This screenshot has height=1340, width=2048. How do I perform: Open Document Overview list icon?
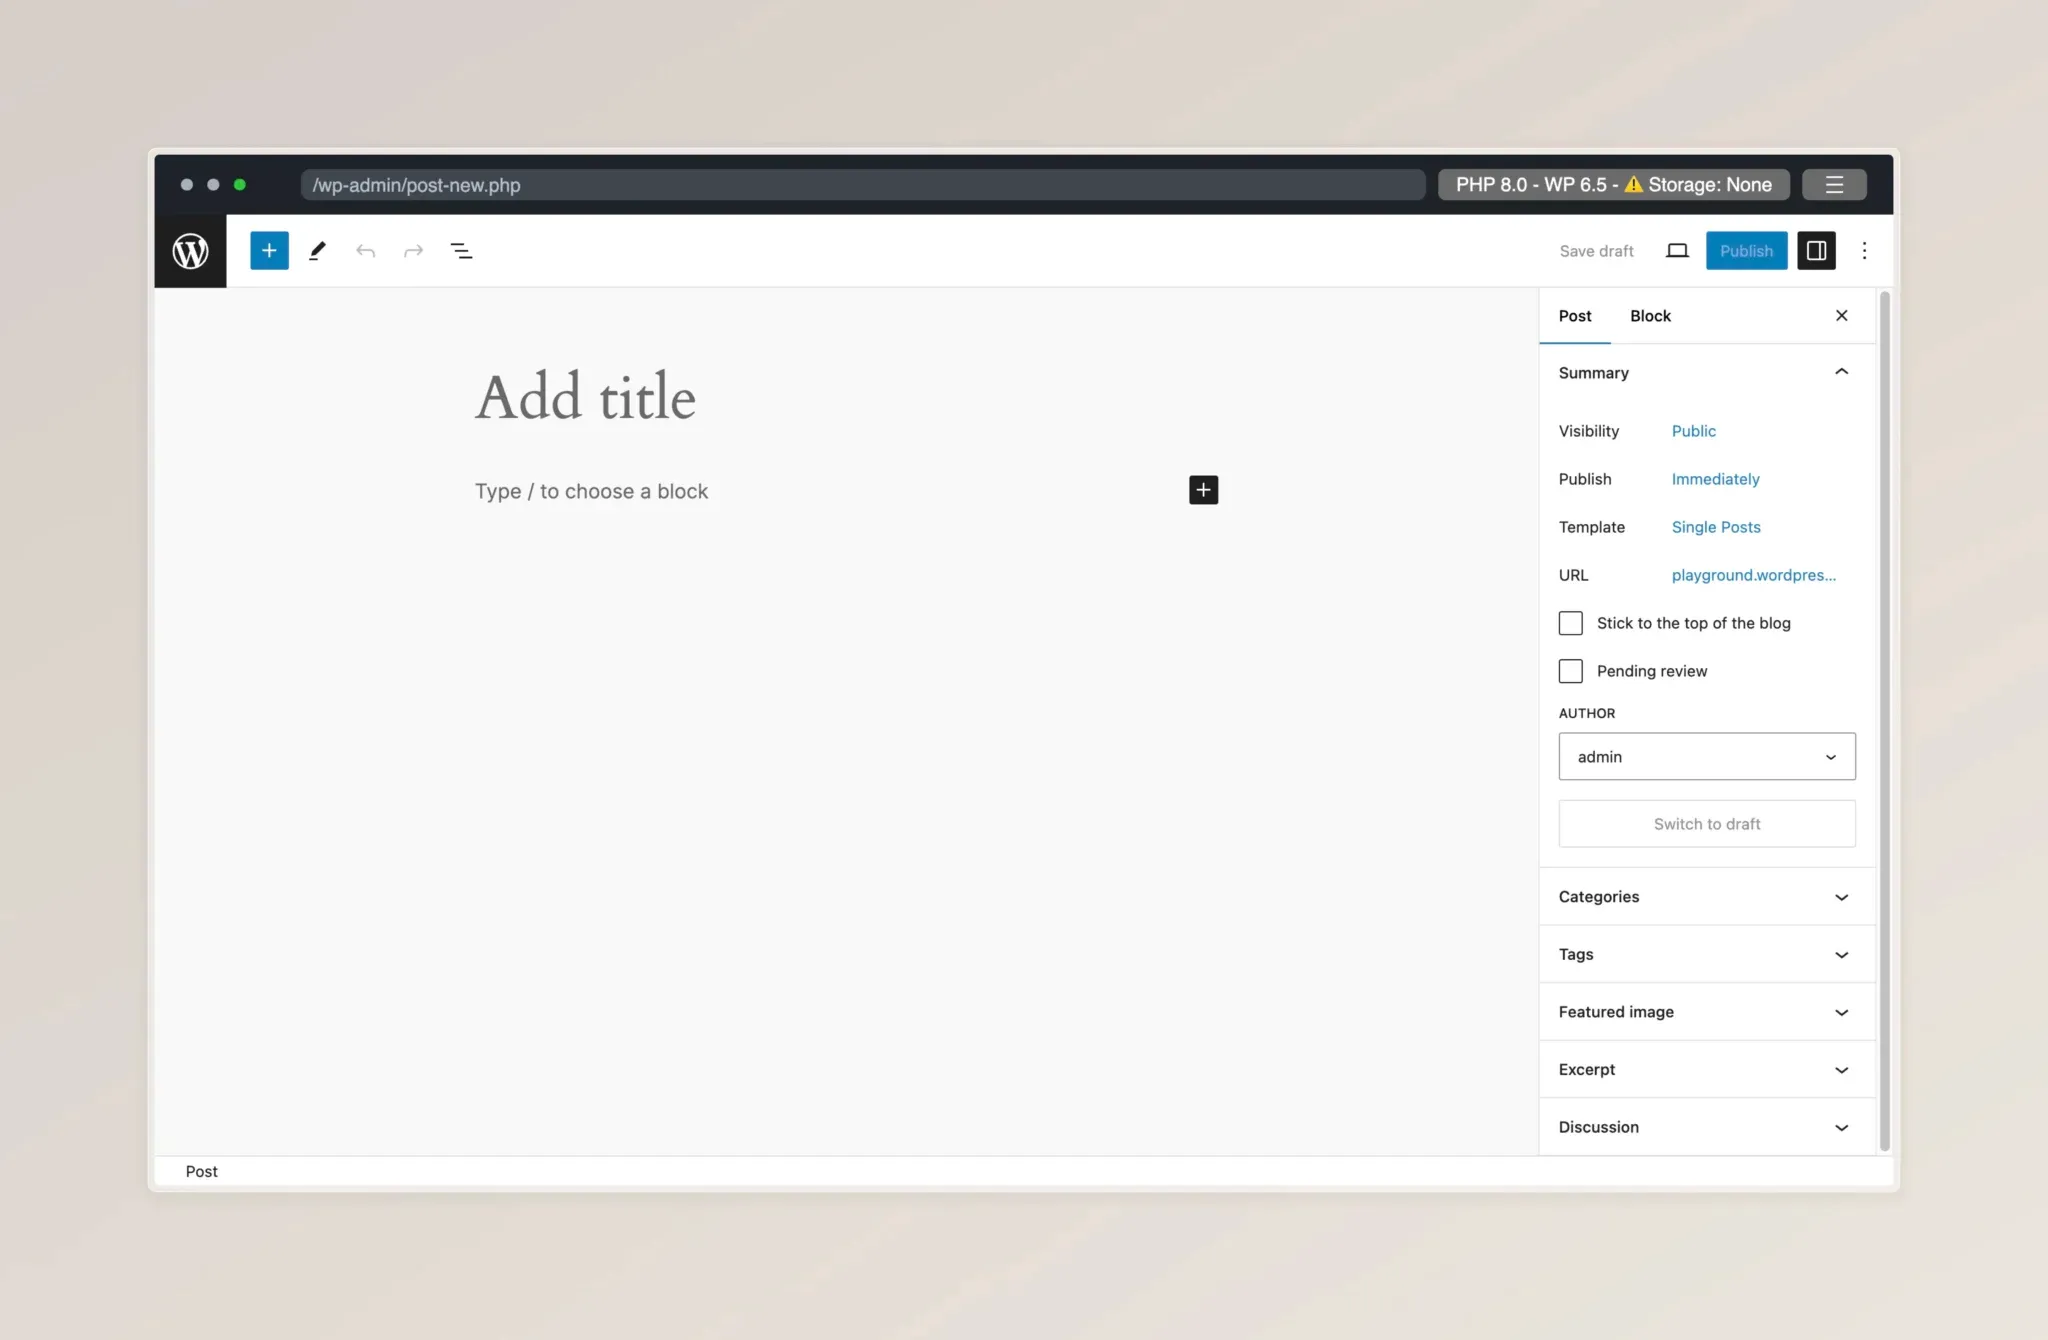coord(461,251)
